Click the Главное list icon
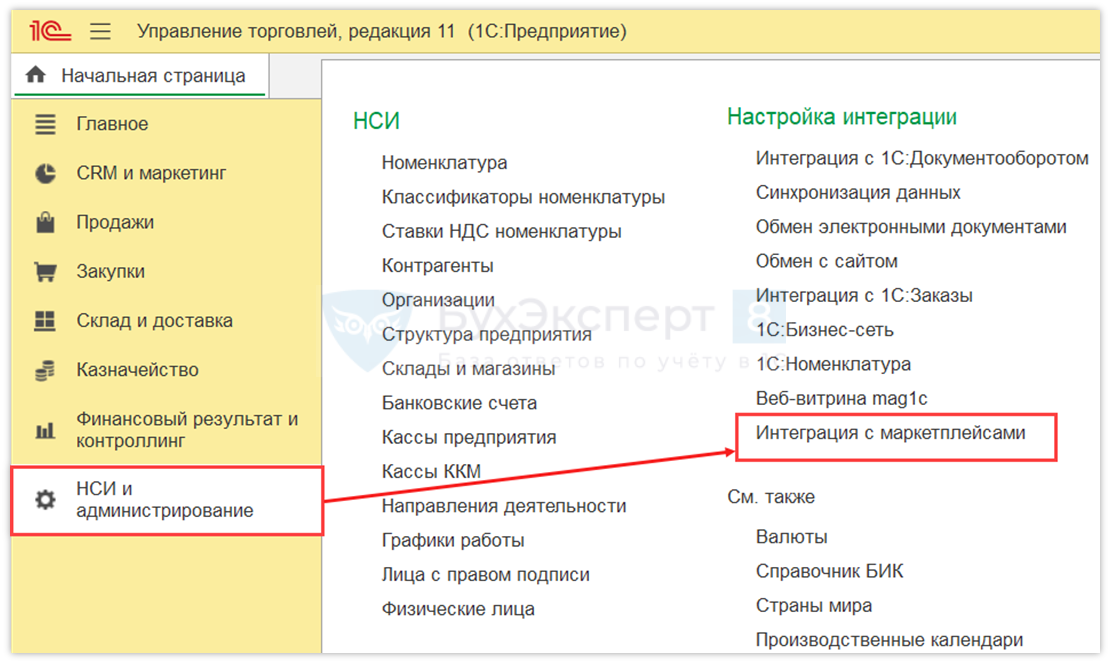Screen dimensions: 1110x663 click(x=45, y=124)
